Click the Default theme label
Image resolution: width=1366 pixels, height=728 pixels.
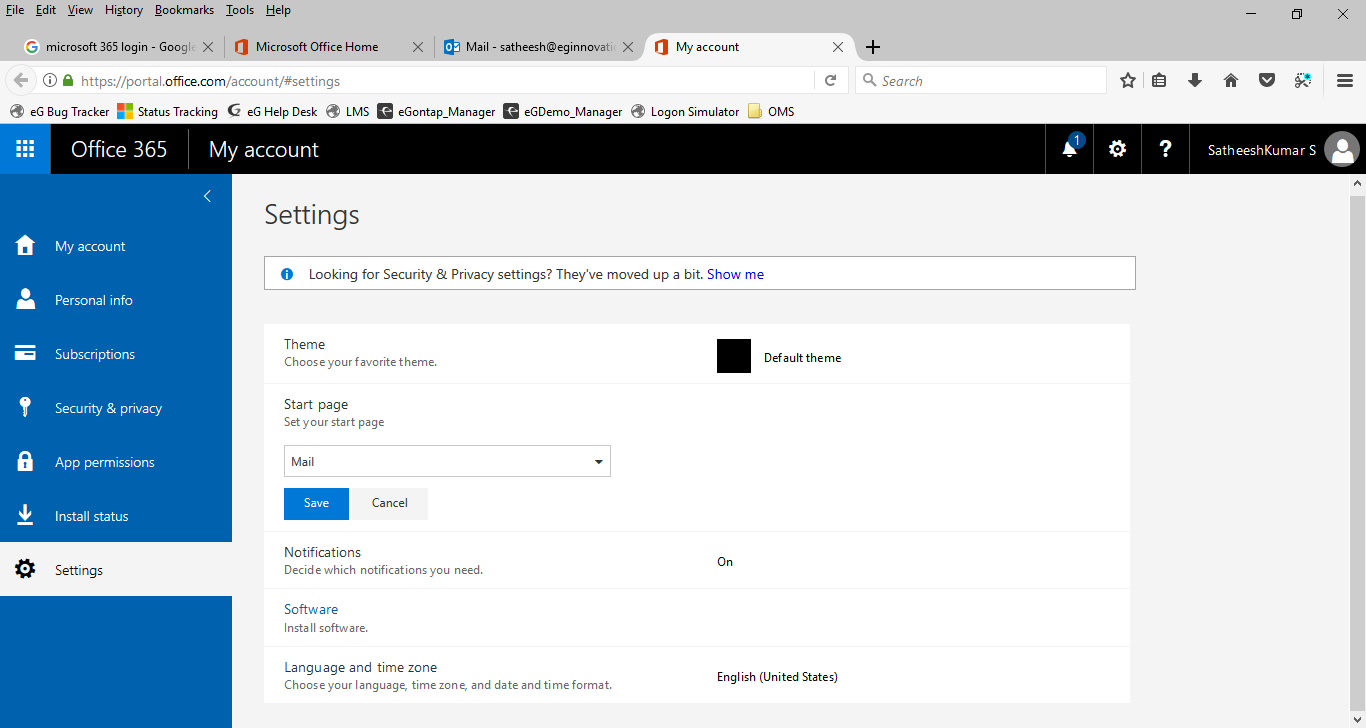pos(802,358)
